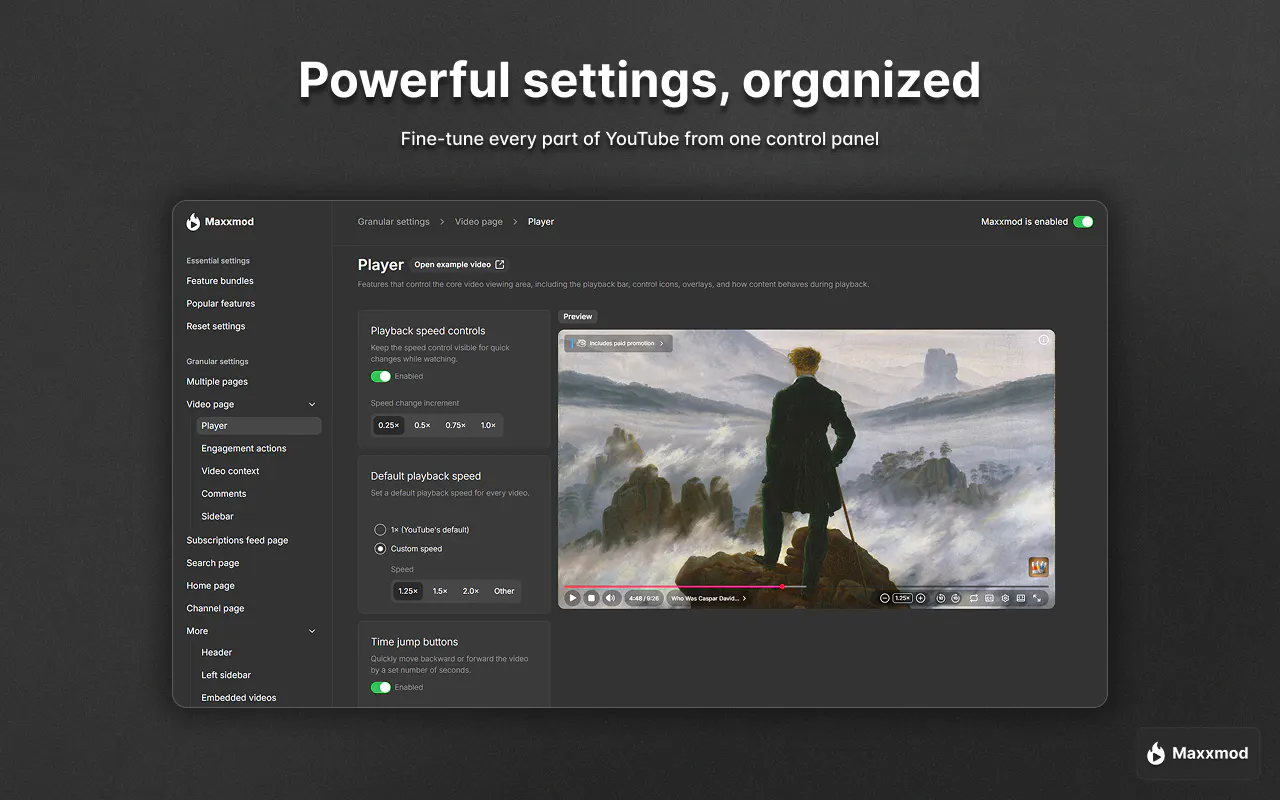
Task: Choose 1.5× default custom speed
Action: (440, 591)
